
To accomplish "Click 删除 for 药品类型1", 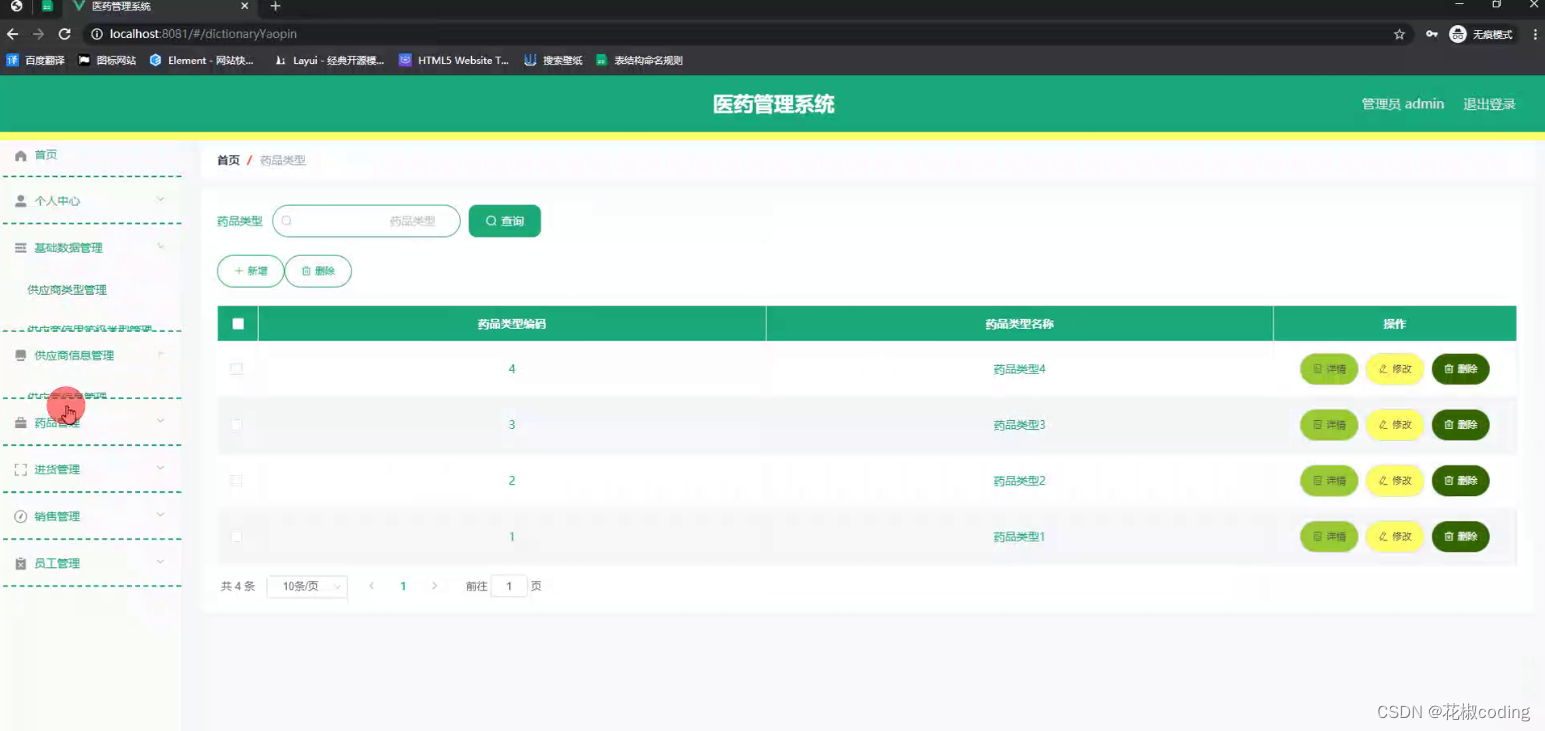I will 1461,537.
